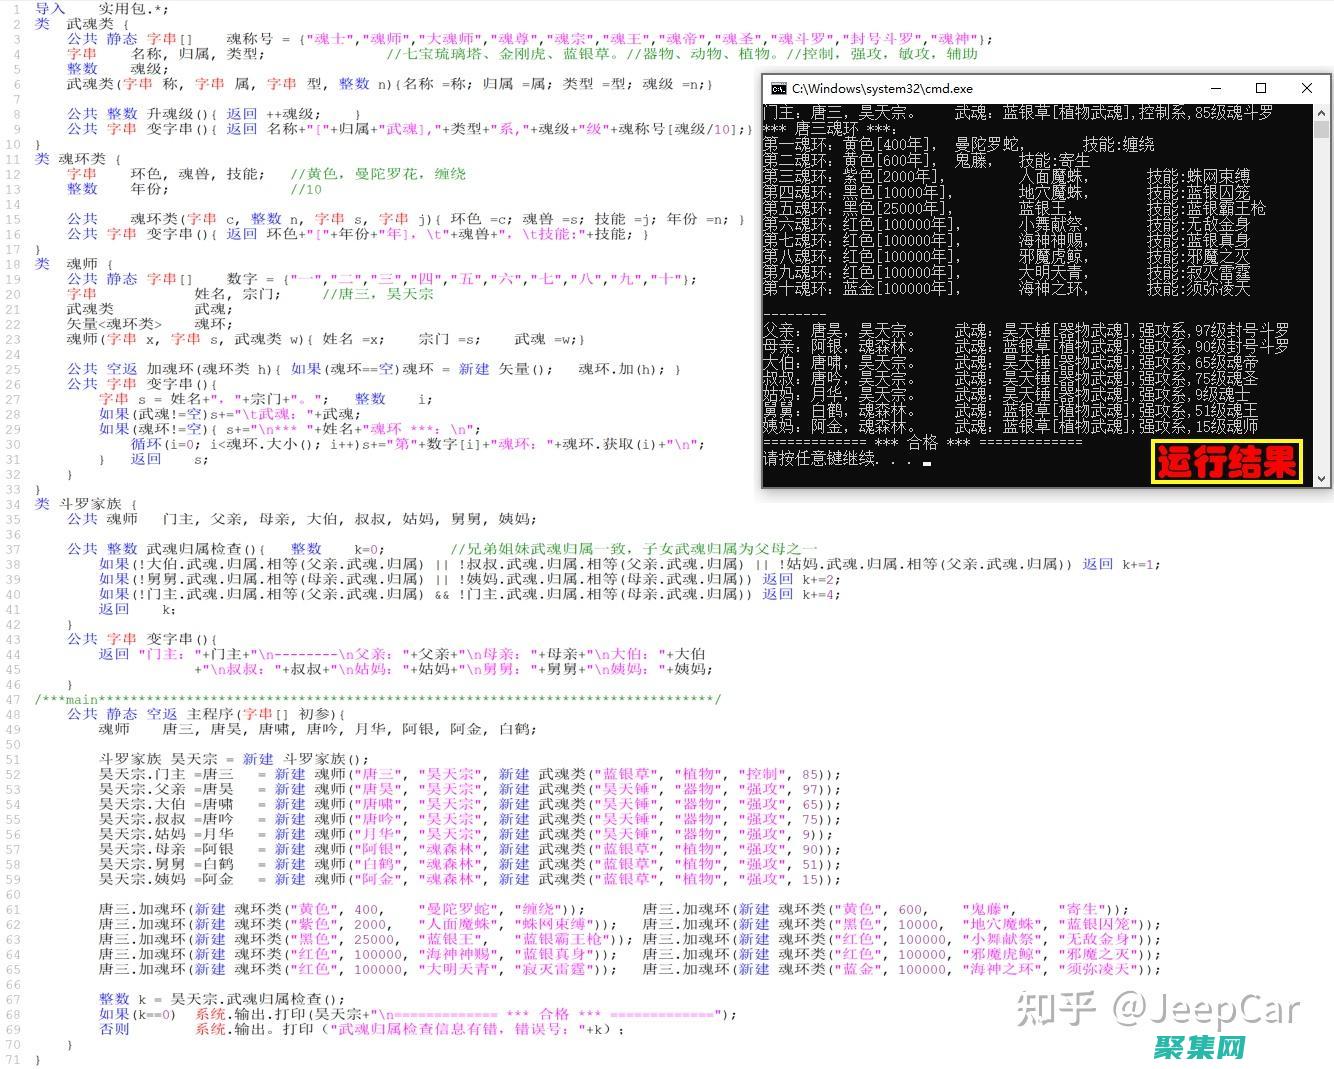The width and height of the screenshot is (1334, 1069).
Task: Click the 合格 result text in the console output
Action: click(922, 443)
